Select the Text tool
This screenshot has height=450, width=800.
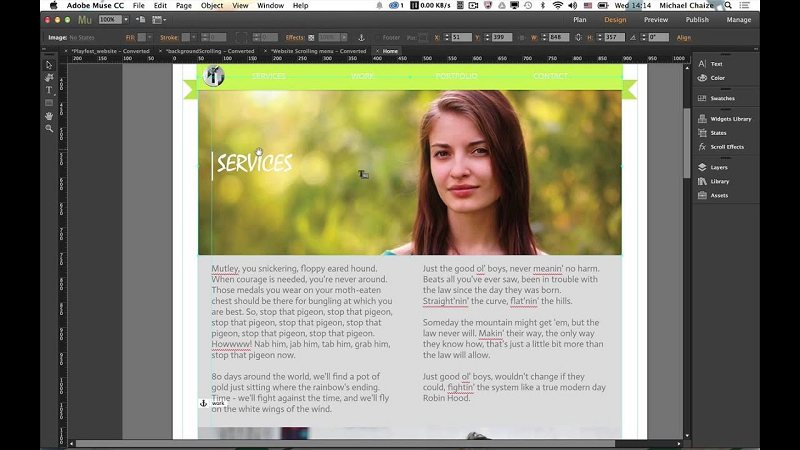click(49, 90)
